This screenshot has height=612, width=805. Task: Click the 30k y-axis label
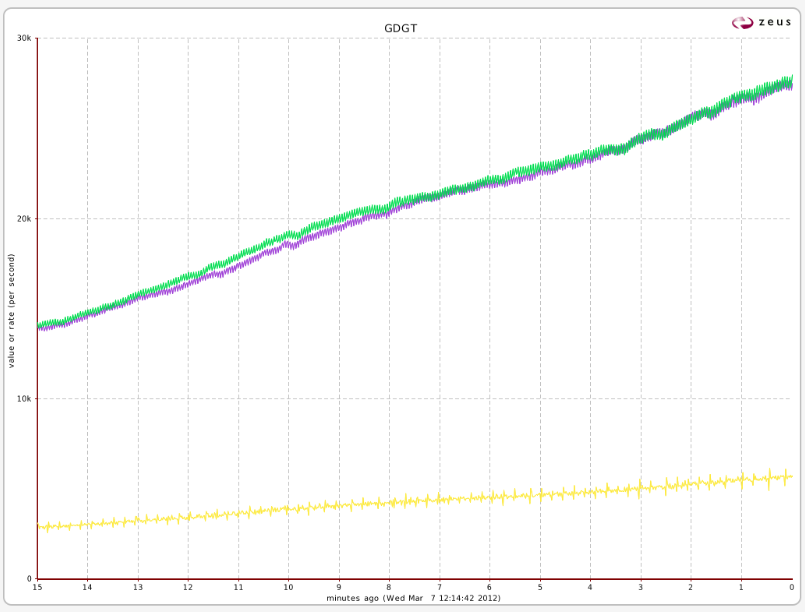click(x=25, y=38)
